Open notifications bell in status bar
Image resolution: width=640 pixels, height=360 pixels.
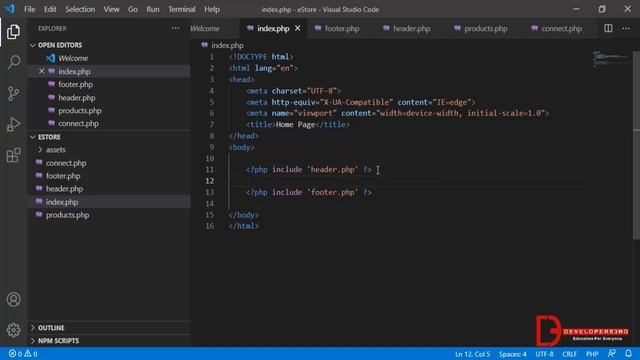coord(629,353)
